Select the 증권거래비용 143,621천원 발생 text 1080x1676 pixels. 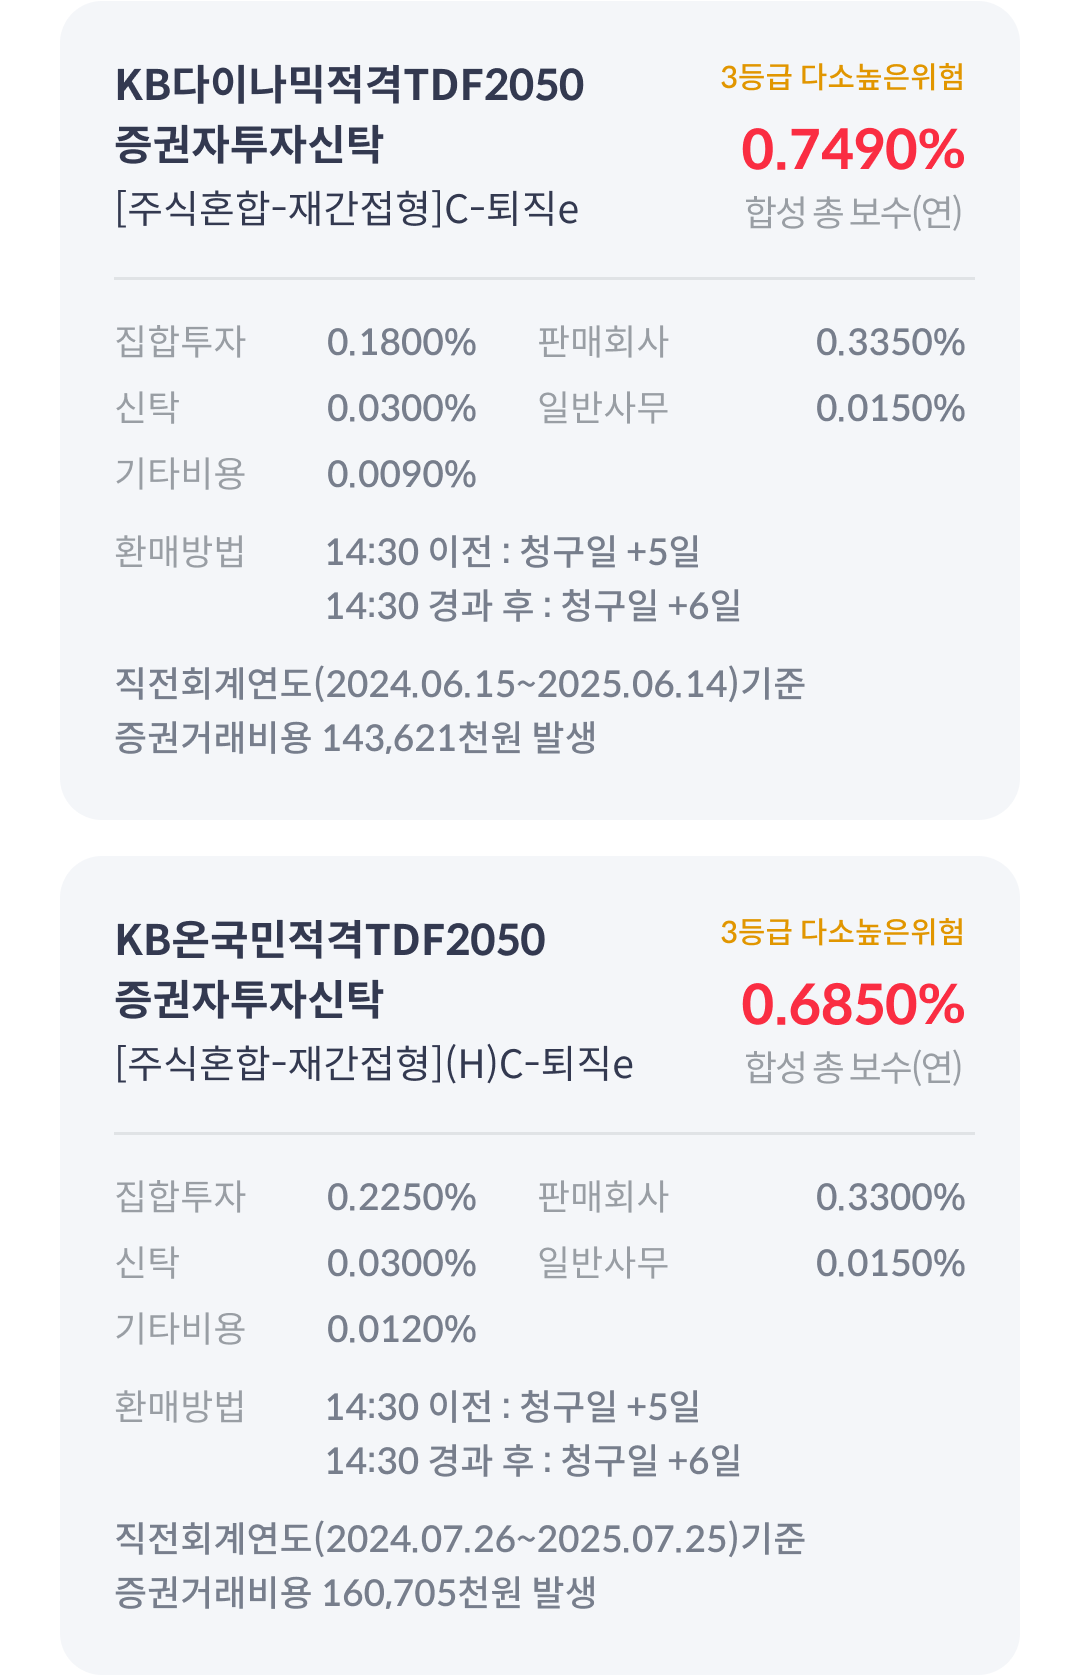click(356, 738)
